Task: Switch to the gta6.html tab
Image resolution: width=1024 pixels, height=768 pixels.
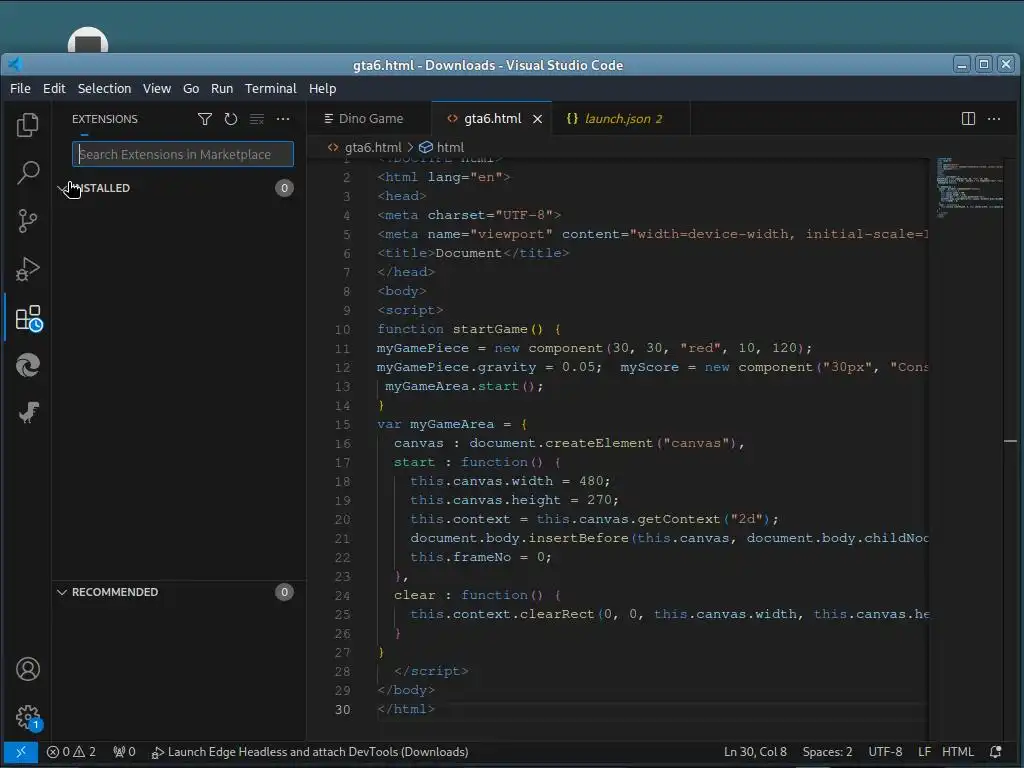Action: point(492,119)
